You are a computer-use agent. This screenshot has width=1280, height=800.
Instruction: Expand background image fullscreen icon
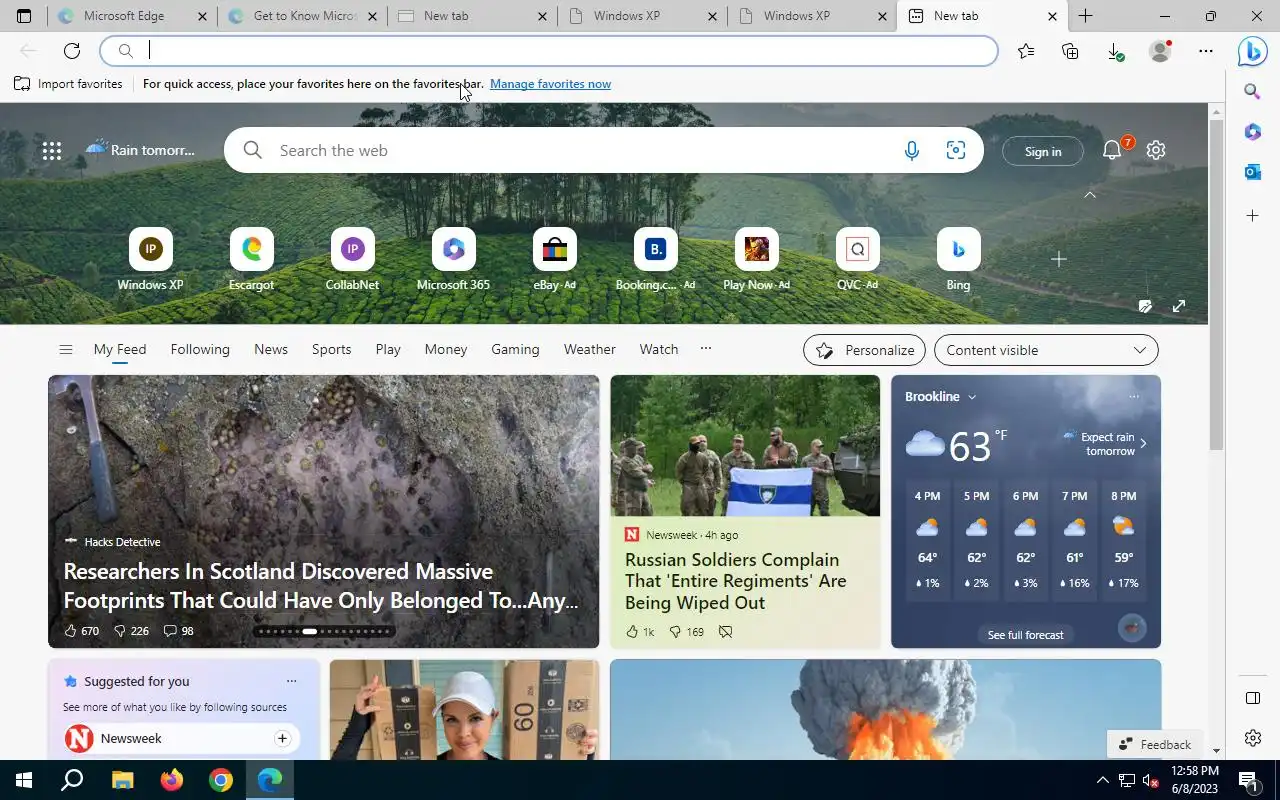pos(1179,306)
